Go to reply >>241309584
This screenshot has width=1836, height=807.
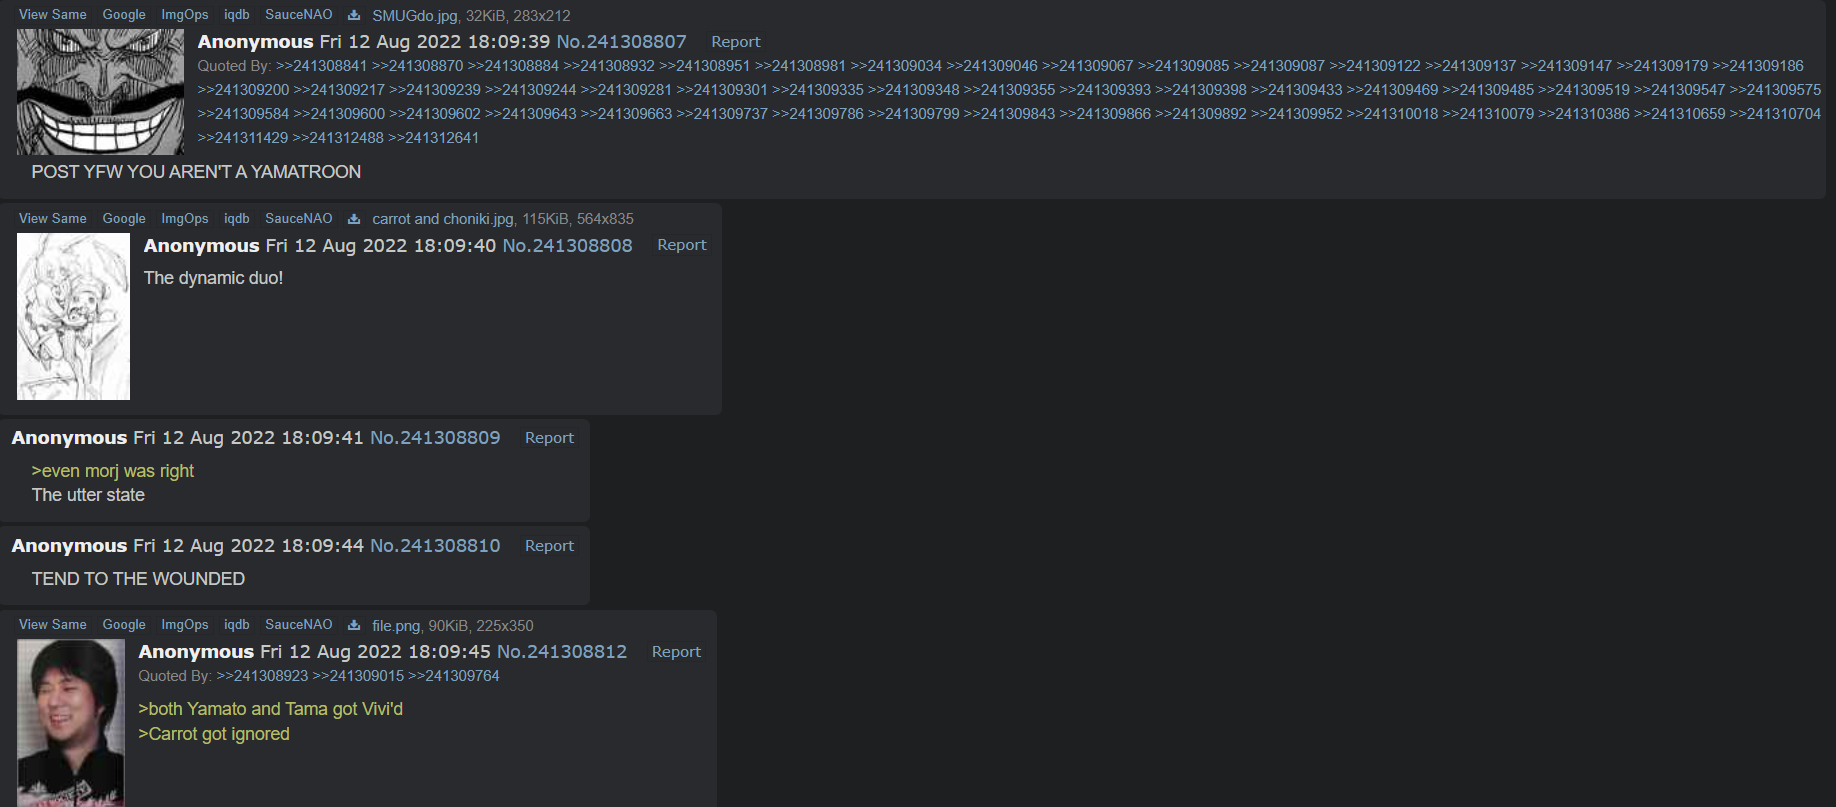point(243,114)
